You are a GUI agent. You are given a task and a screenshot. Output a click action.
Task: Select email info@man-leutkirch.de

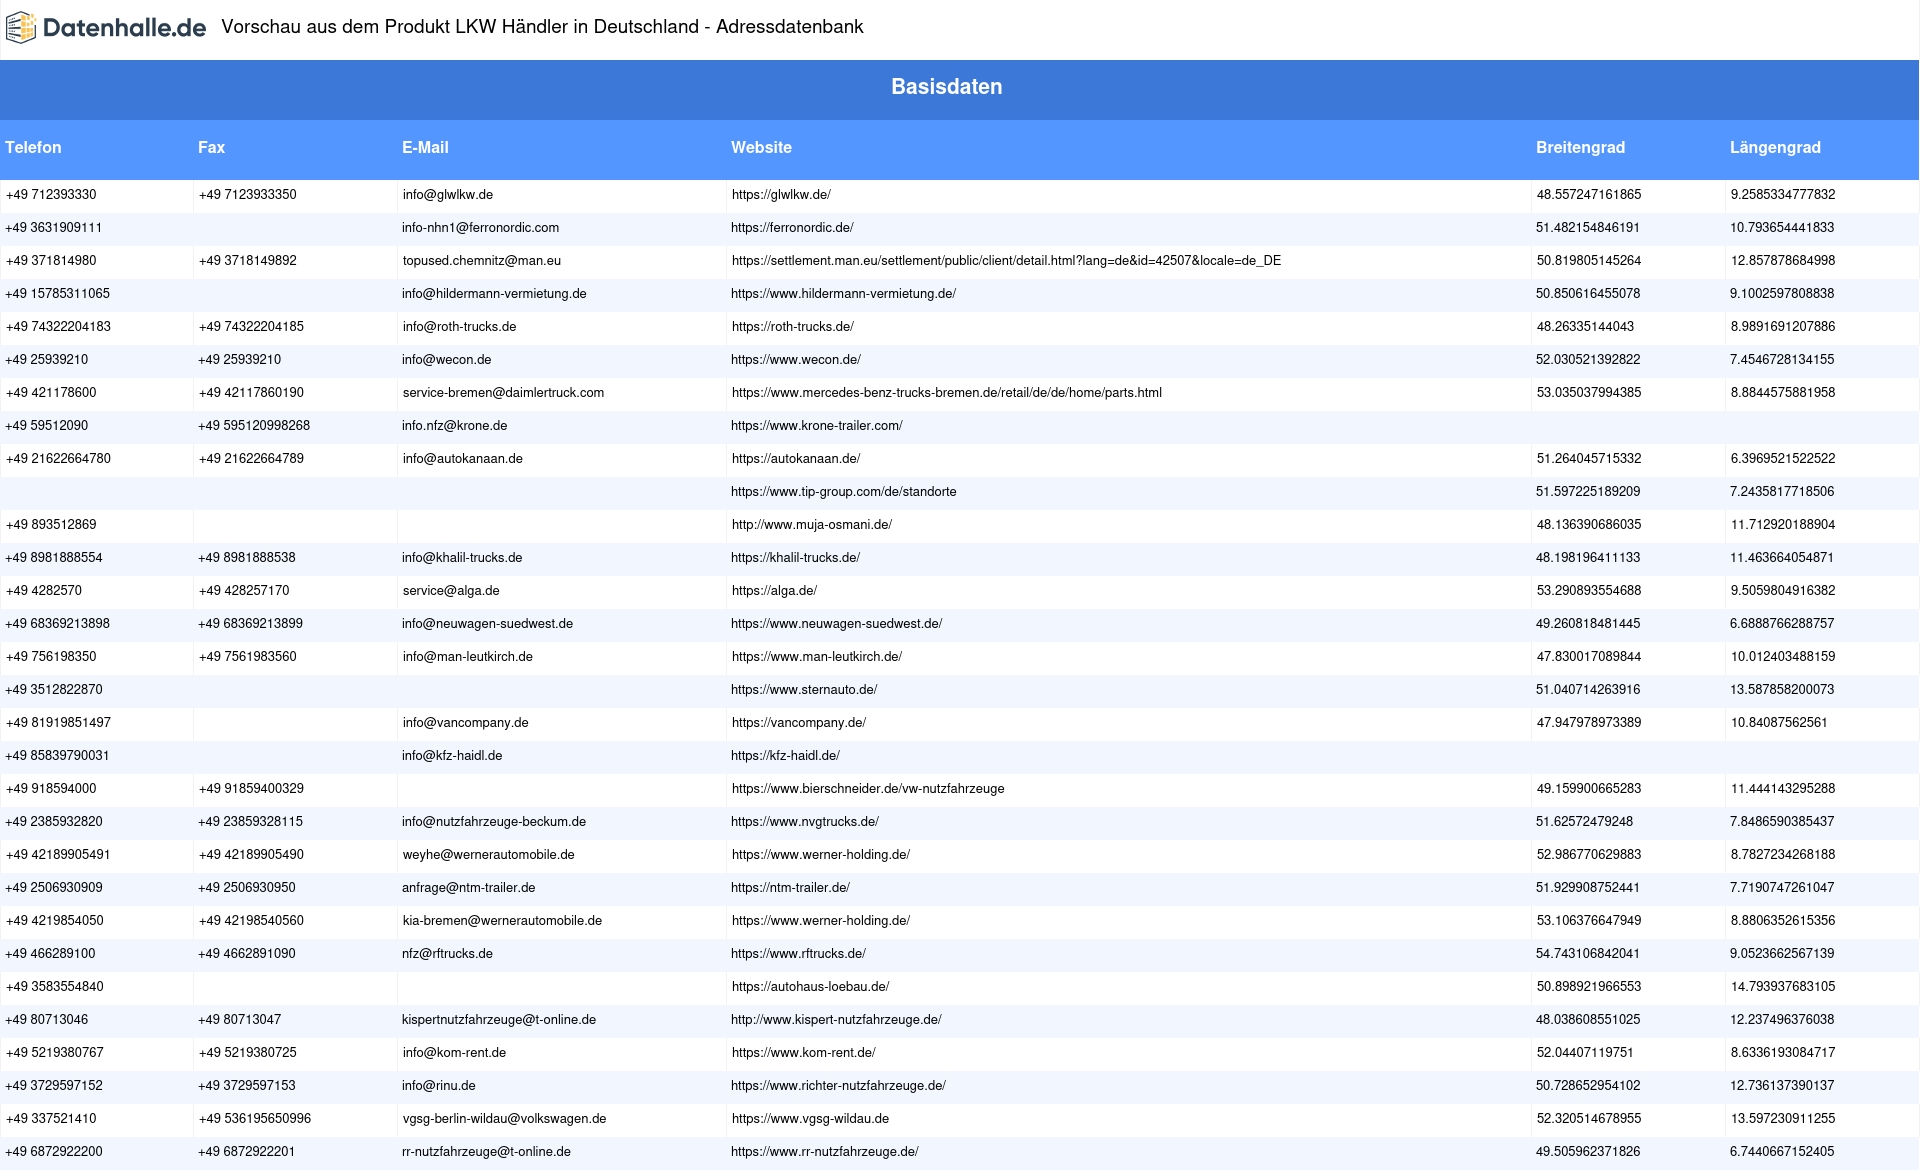point(467,657)
